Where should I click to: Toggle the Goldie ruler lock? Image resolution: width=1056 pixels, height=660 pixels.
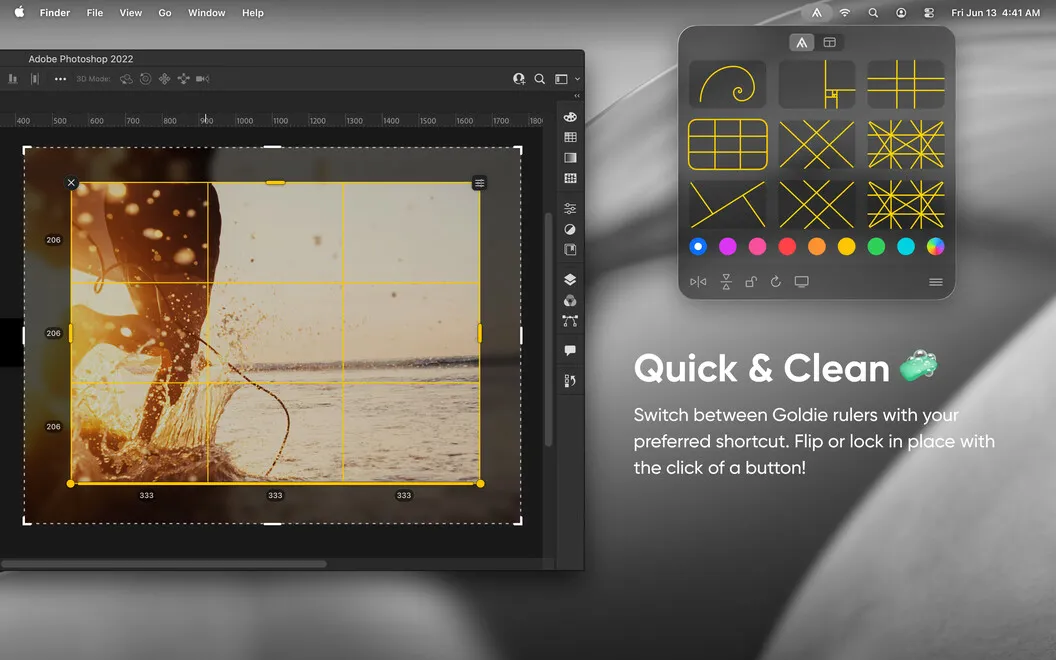point(751,282)
